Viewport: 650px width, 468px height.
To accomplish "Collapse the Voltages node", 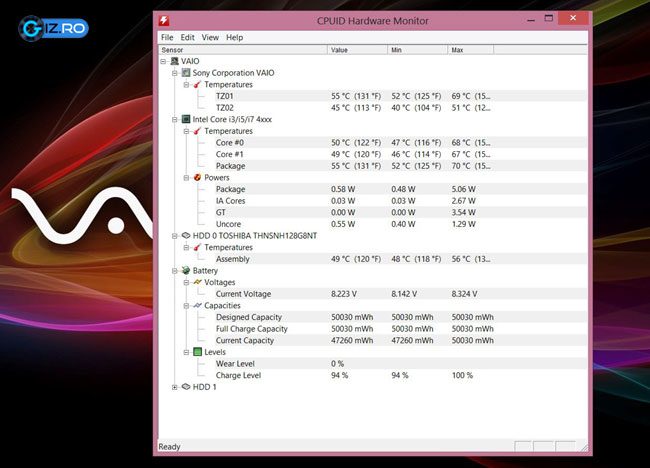I will 187,282.
